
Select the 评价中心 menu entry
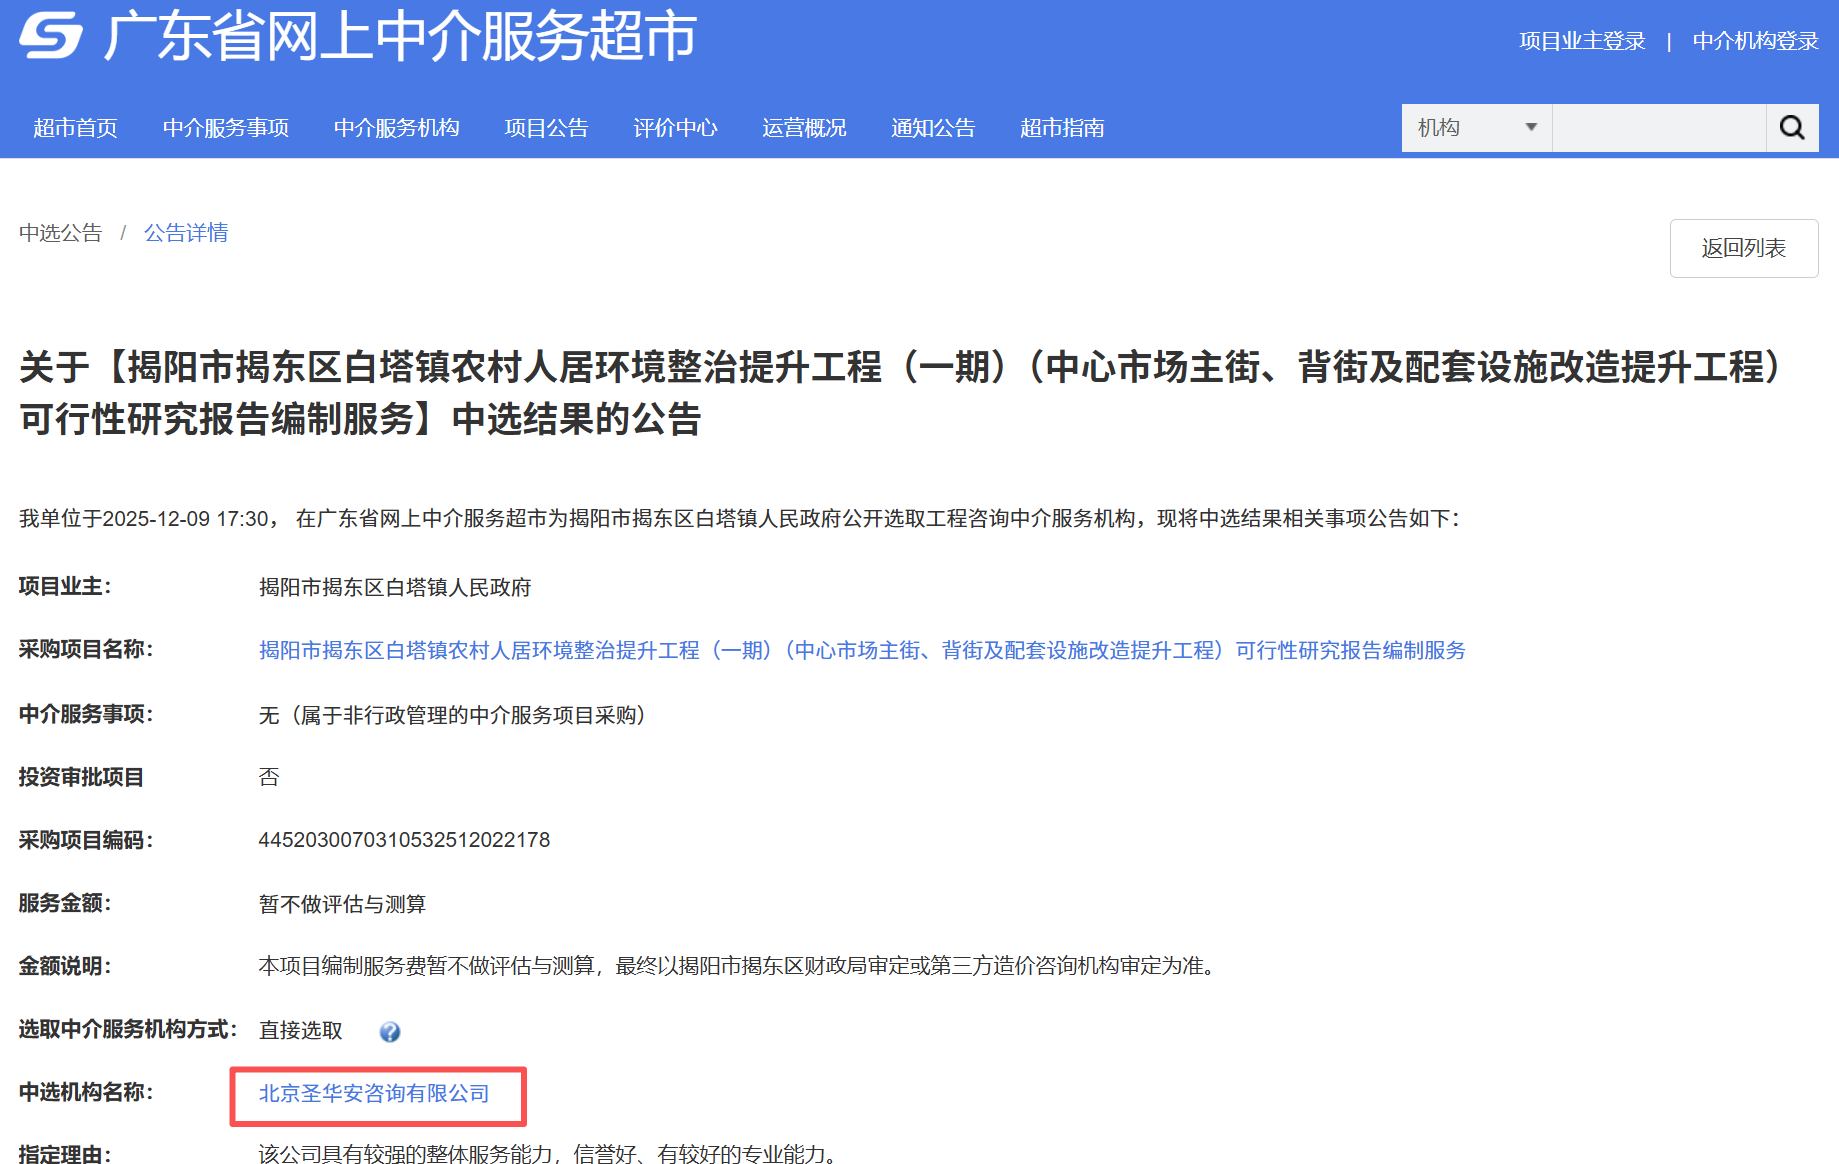676,127
